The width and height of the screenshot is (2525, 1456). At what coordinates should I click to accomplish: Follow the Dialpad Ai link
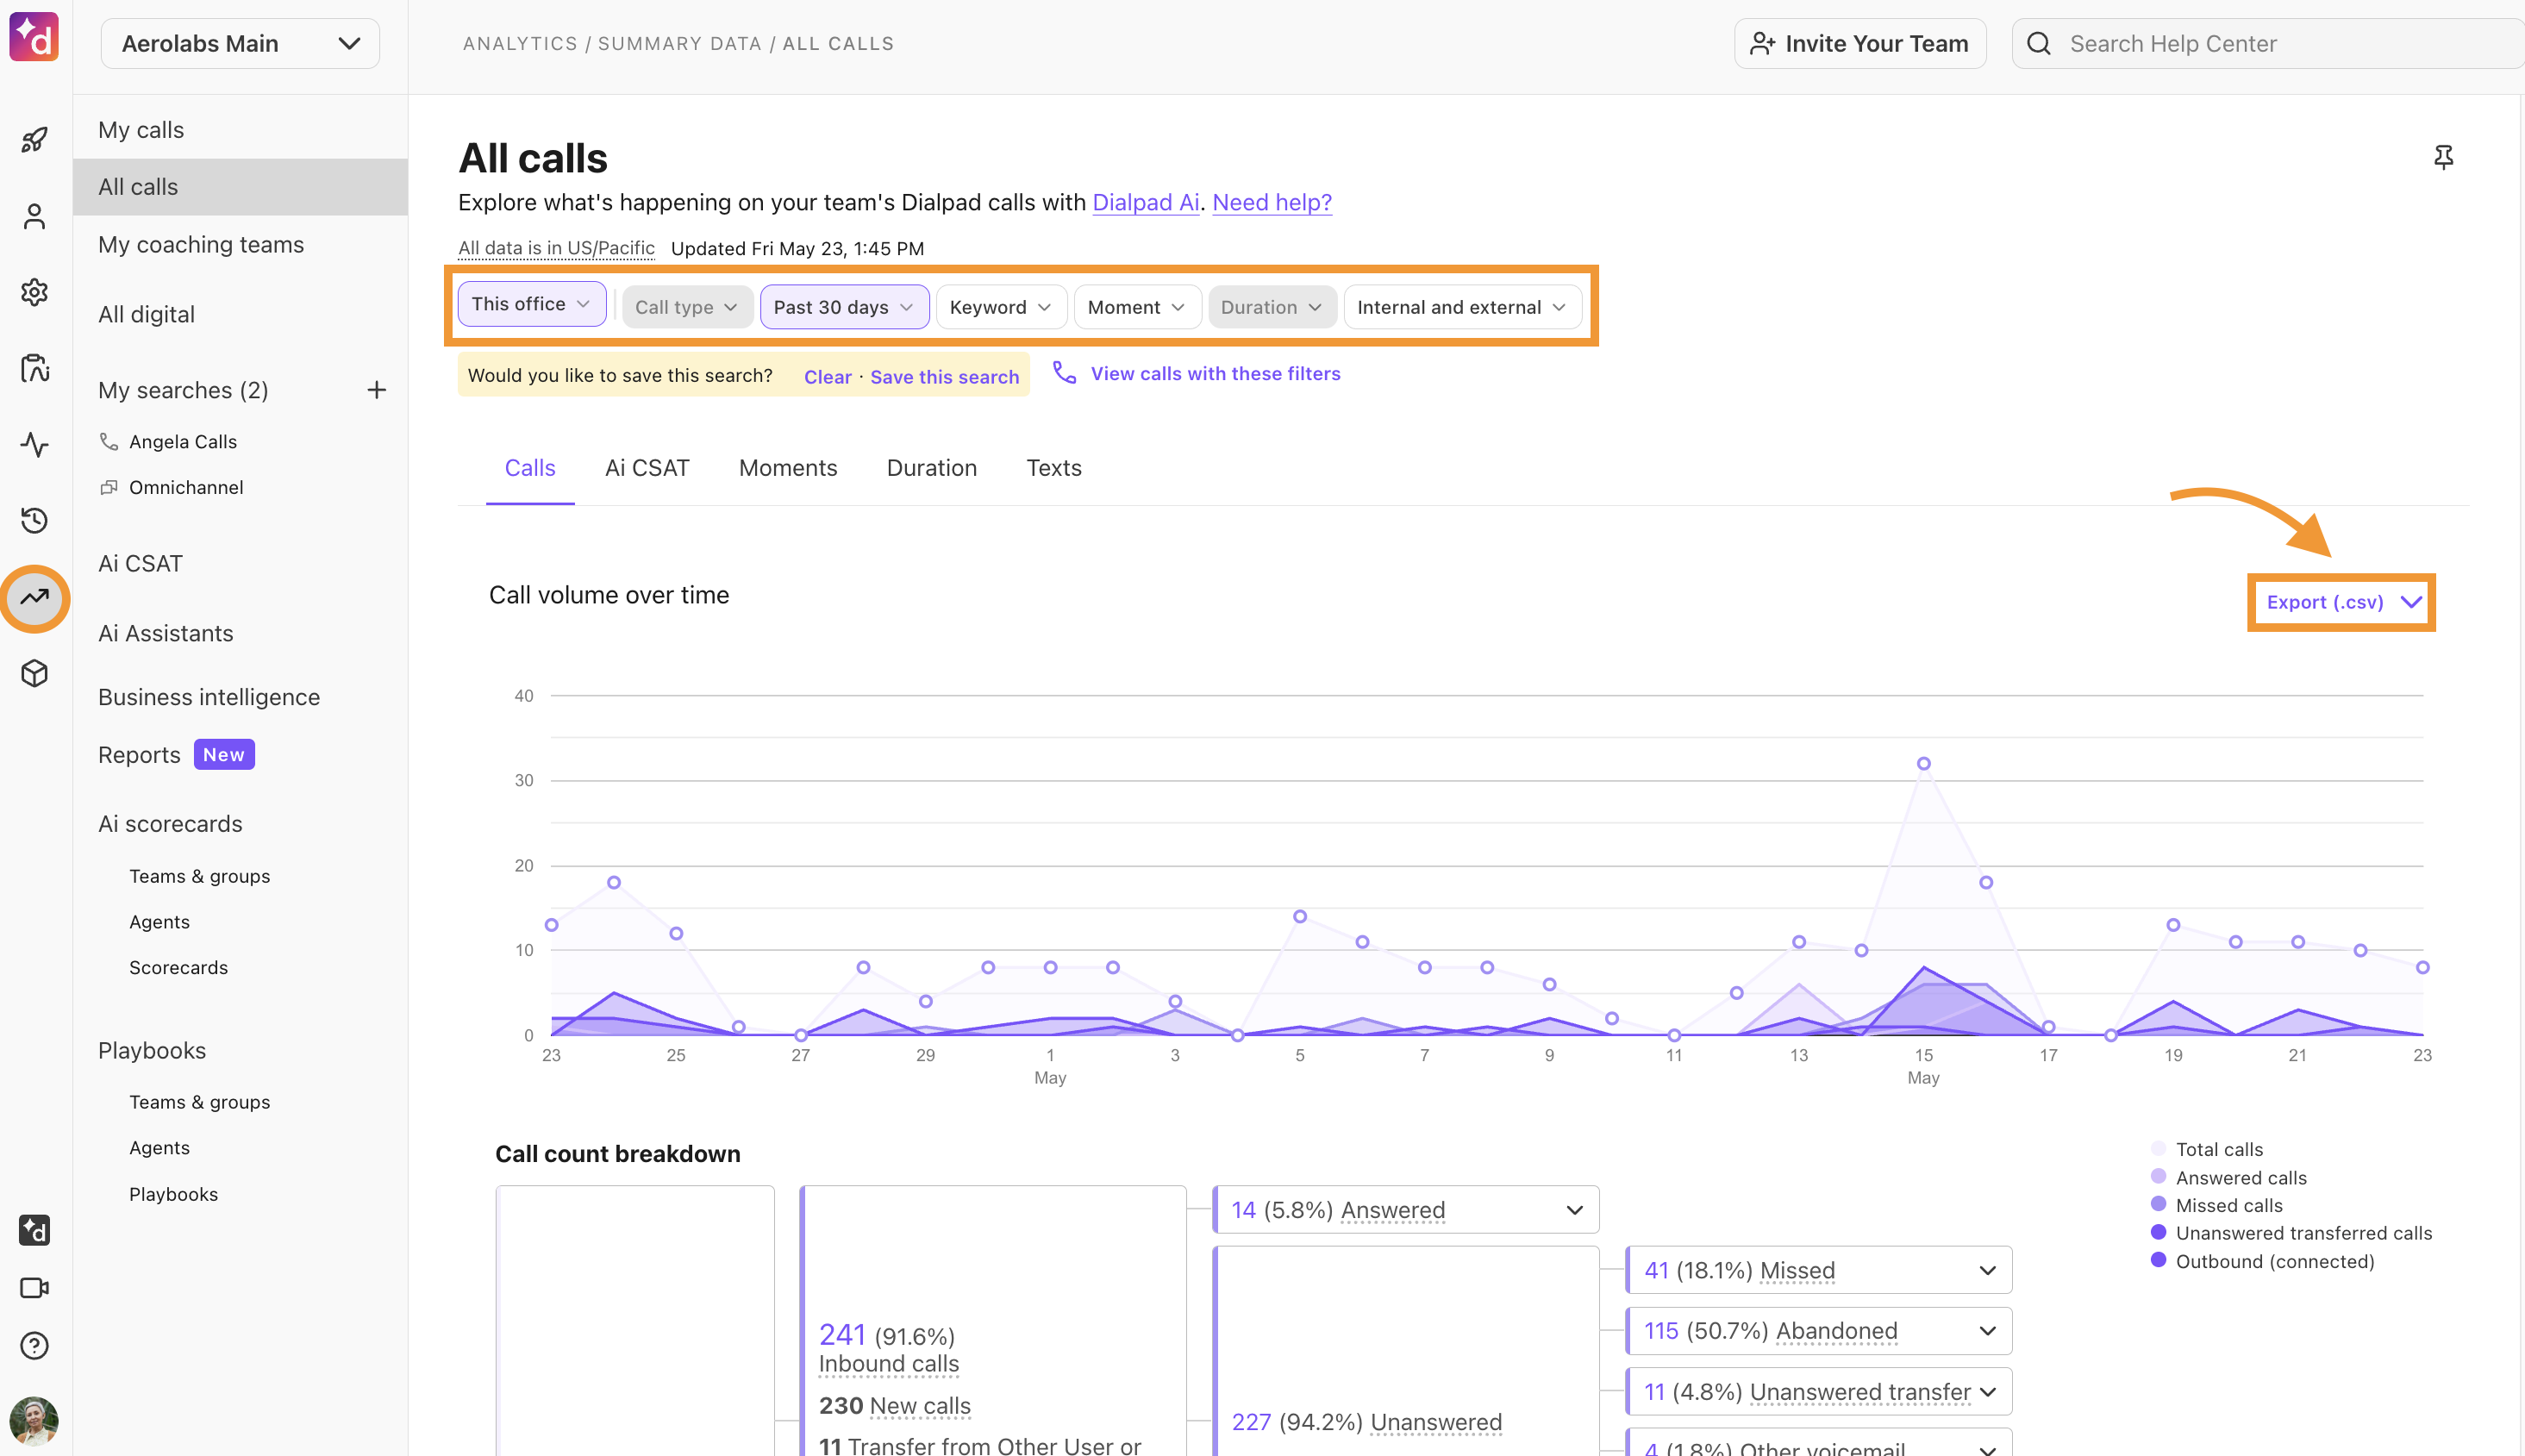(x=1145, y=203)
